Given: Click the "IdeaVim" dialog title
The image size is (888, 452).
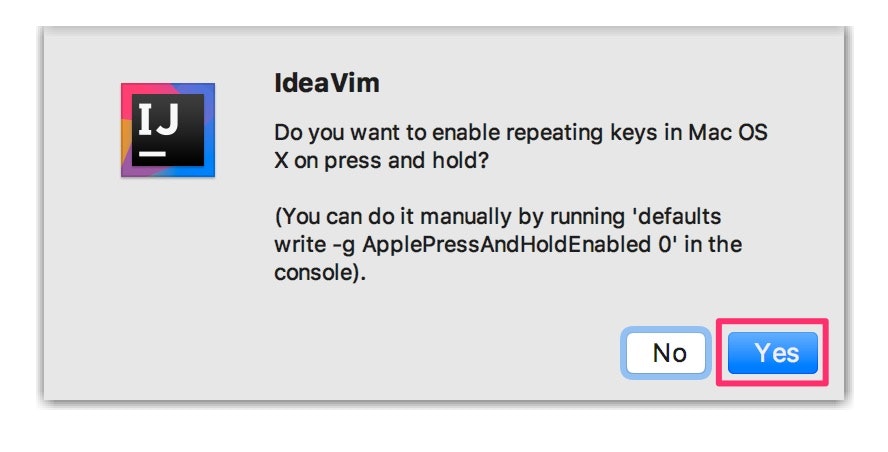Looking at the screenshot, I should (327, 83).
